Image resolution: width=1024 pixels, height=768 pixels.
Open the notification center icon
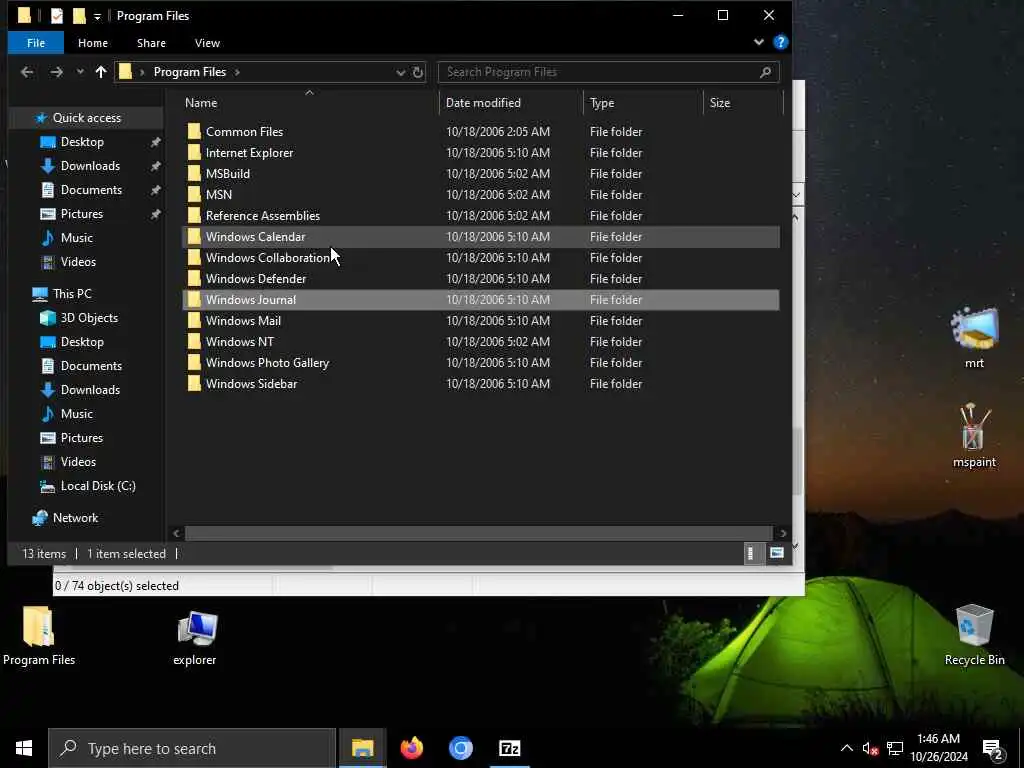coord(993,749)
